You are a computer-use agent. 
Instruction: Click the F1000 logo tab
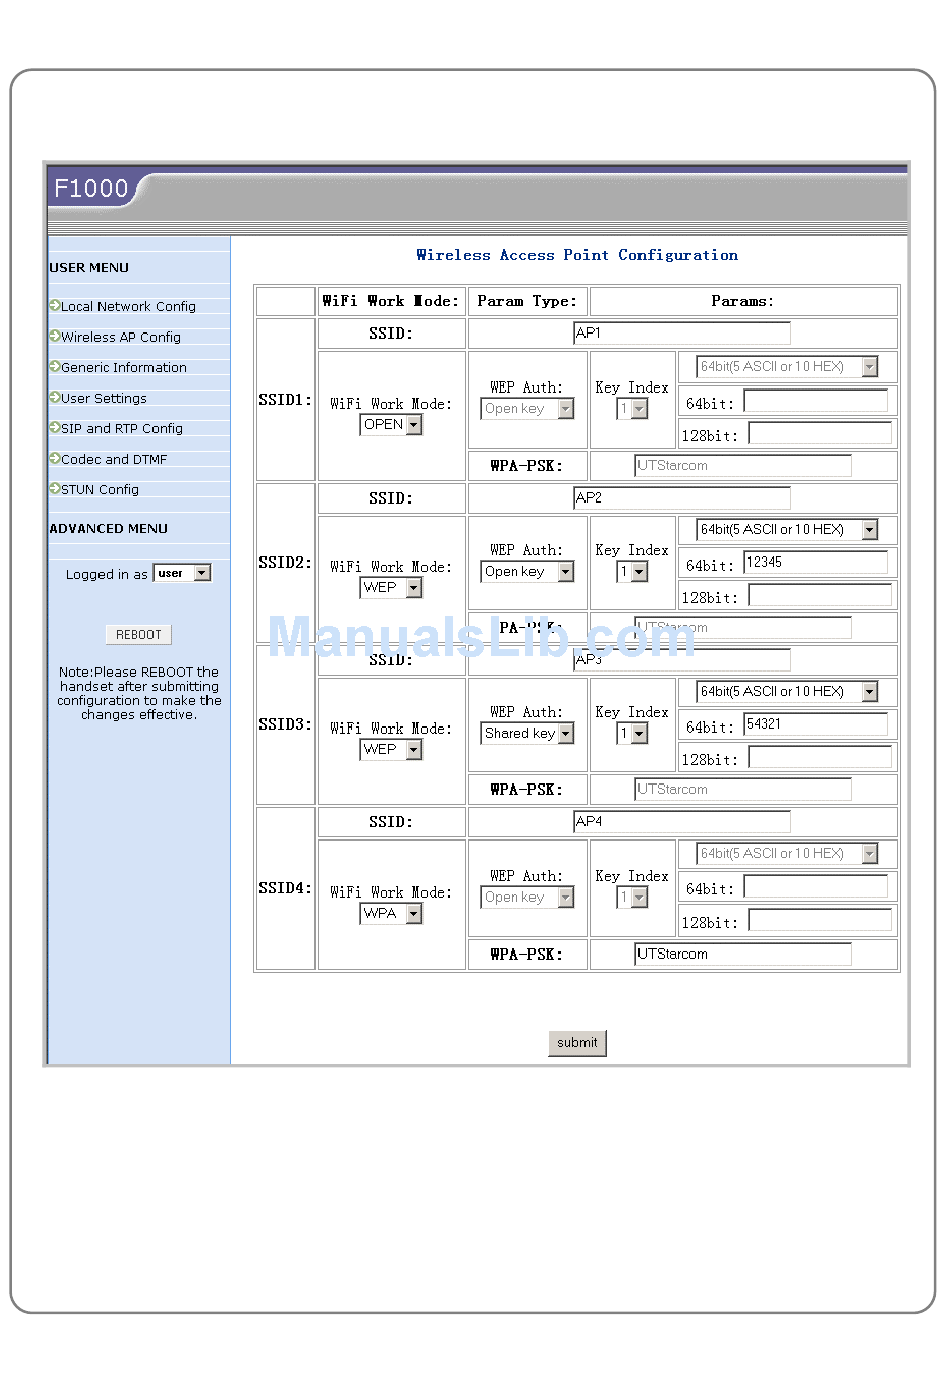click(x=92, y=188)
